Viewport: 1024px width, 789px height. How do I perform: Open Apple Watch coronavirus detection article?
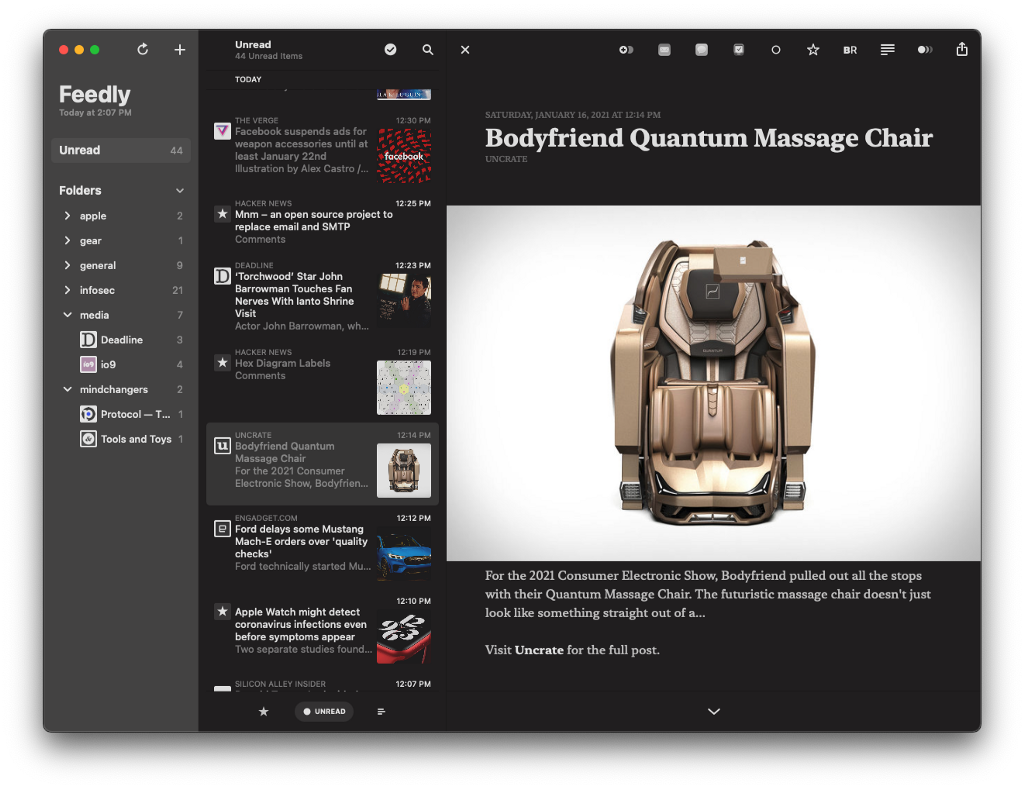point(322,630)
